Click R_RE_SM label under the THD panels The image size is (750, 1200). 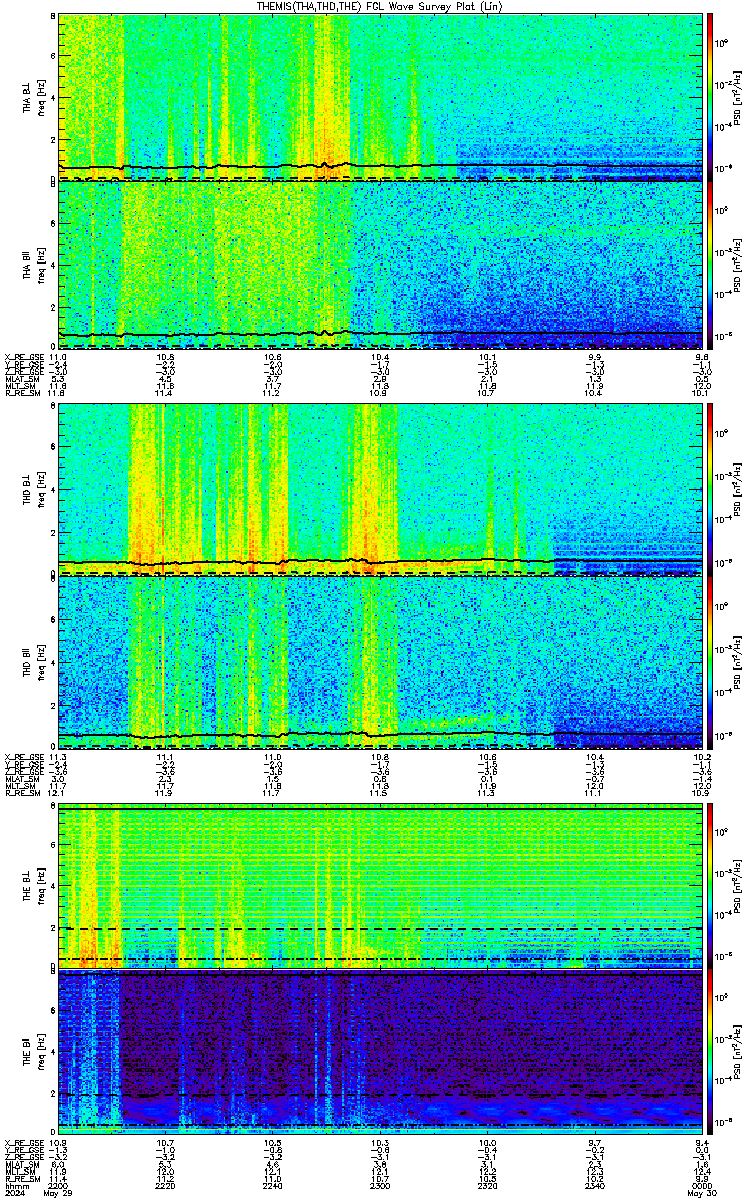21,791
